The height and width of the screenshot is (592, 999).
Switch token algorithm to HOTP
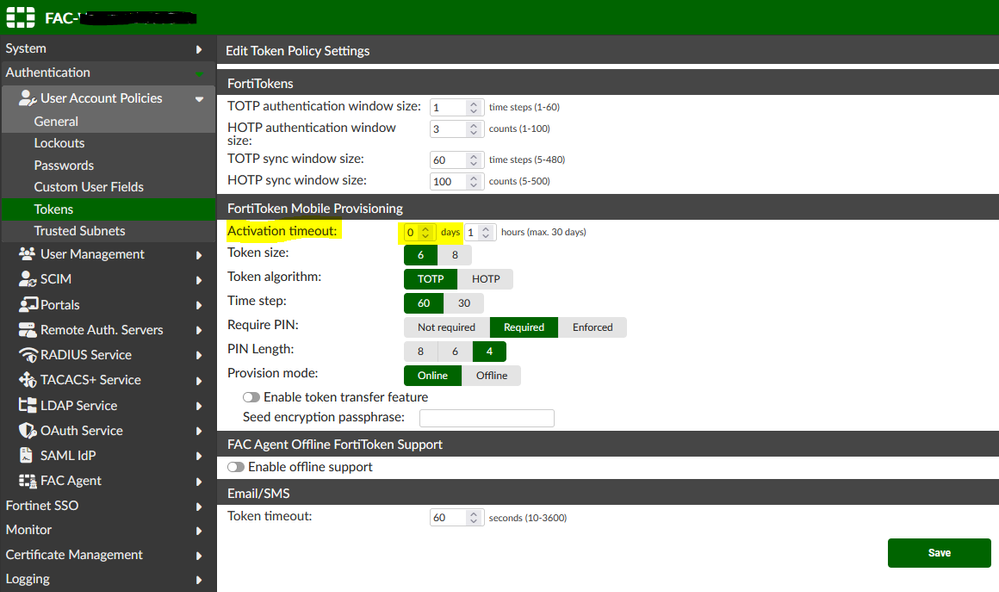click(486, 279)
